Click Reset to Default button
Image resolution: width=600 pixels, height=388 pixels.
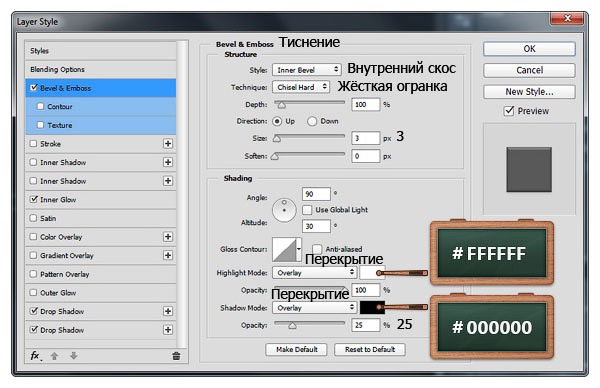click(370, 349)
